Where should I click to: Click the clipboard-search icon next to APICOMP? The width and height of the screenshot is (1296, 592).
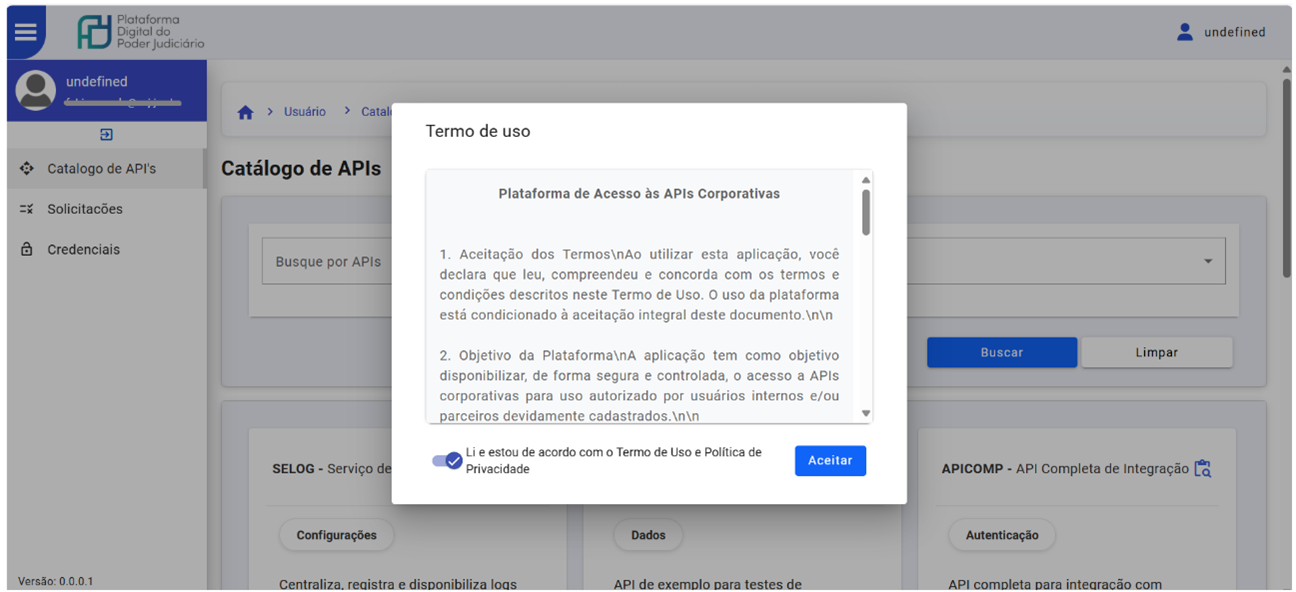pyautogui.click(x=1203, y=467)
